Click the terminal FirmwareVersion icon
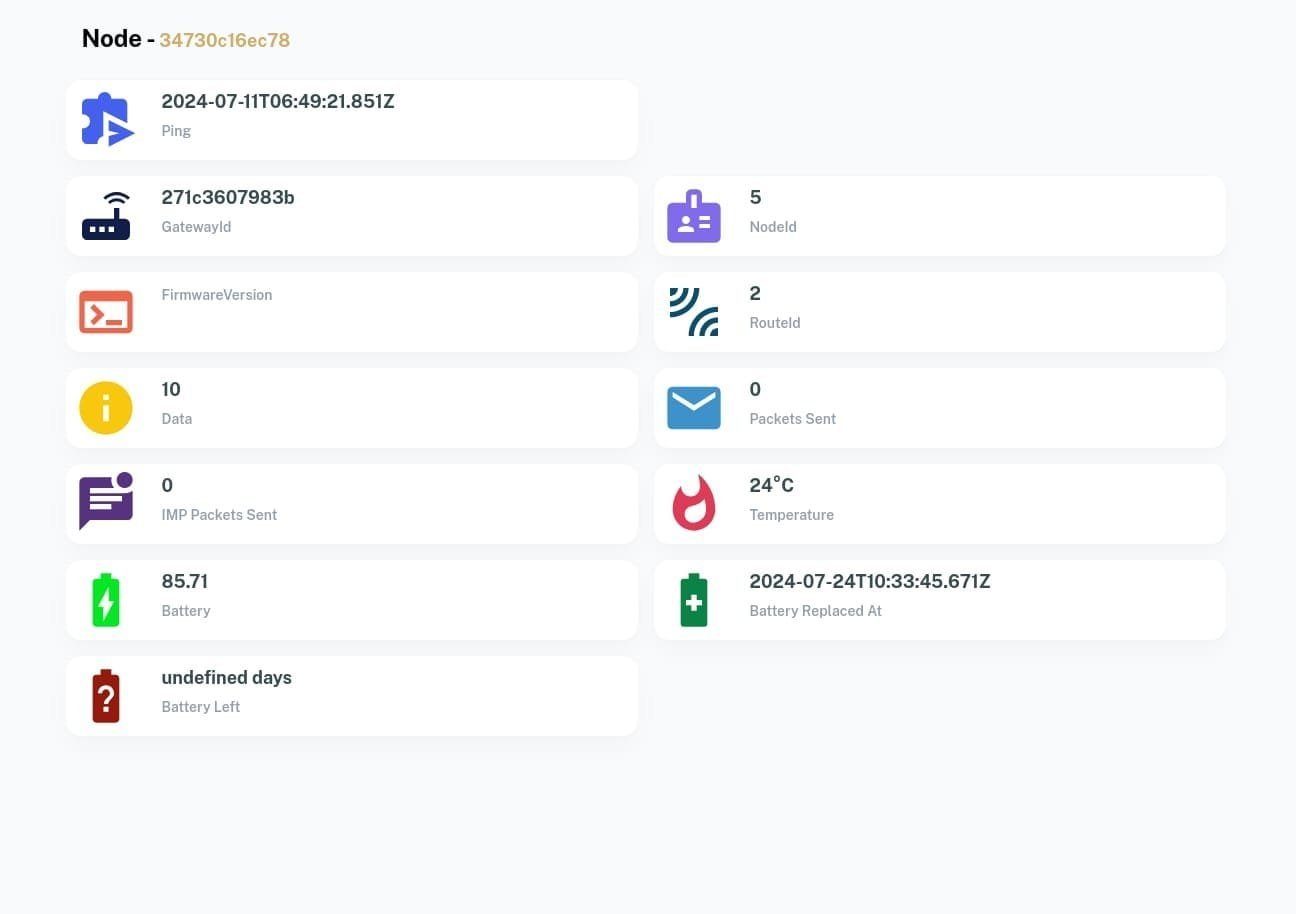 (x=106, y=312)
